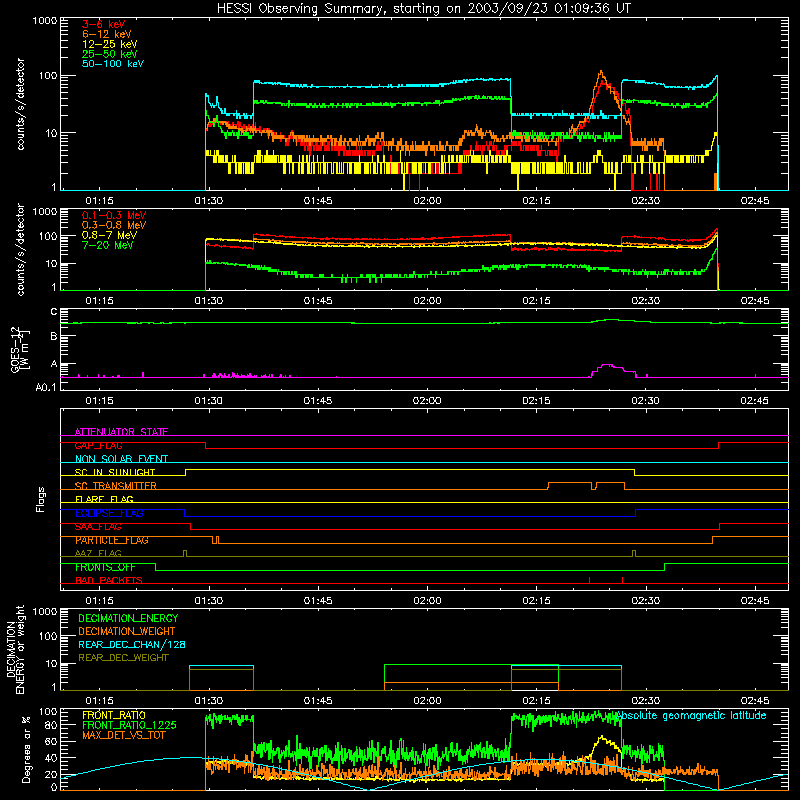Select the SC_TRANSMITTER flag label
The height and width of the screenshot is (800, 800).
[x=116, y=486]
